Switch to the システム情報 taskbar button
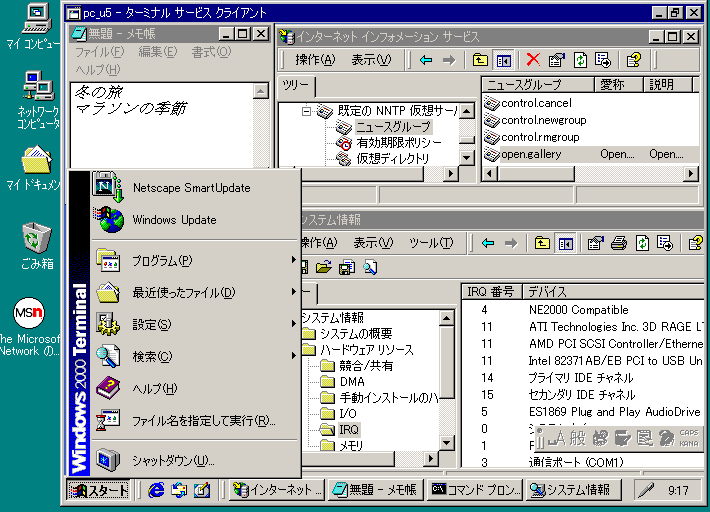This screenshot has height=512, width=710. tap(573, 490)
